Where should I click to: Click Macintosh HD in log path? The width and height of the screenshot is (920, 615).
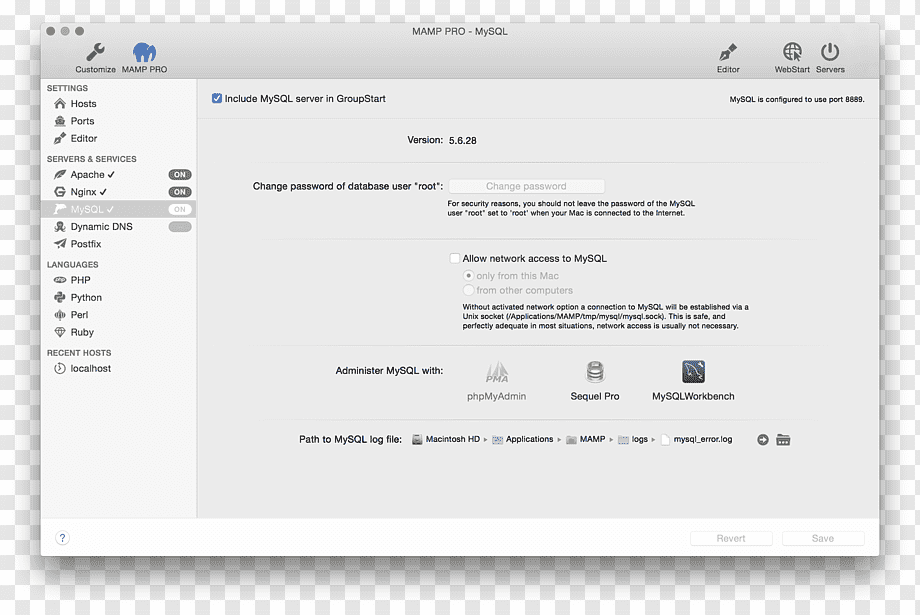tap(446, 440)
